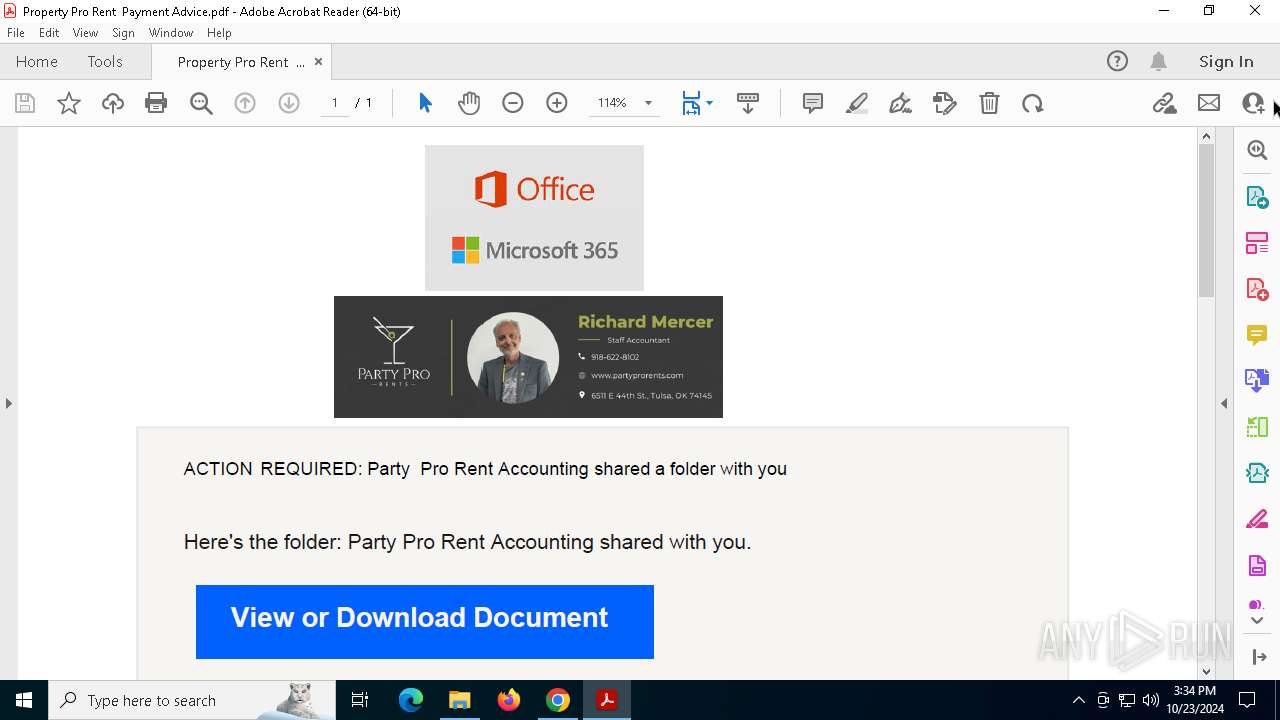The height and width of the screenshot is (720, 1280).
Task: Open the Edit menu
Action: [49, 33]
